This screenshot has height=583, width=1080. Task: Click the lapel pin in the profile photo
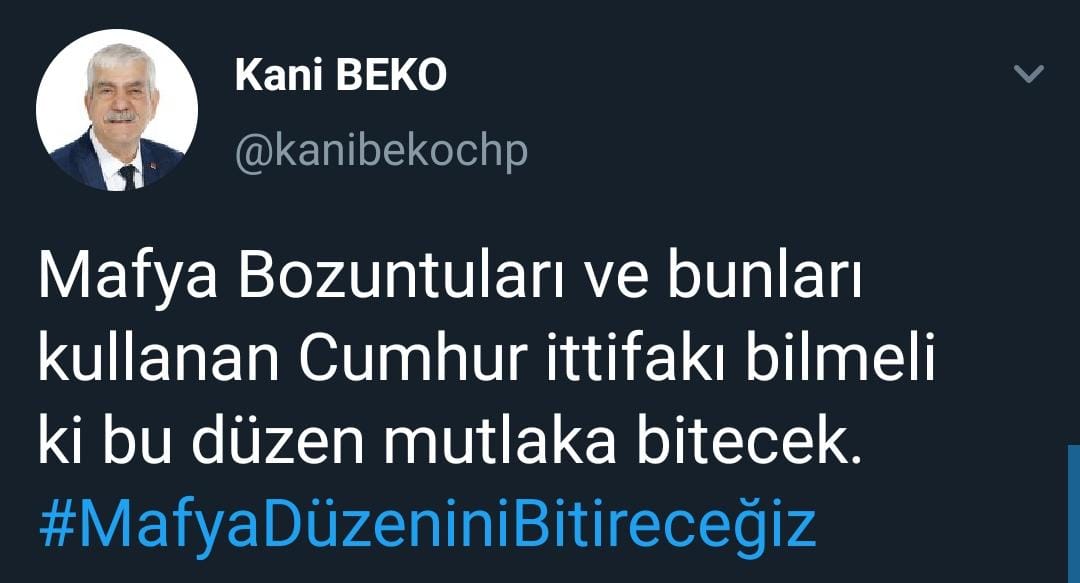click(x=153, y=165)
